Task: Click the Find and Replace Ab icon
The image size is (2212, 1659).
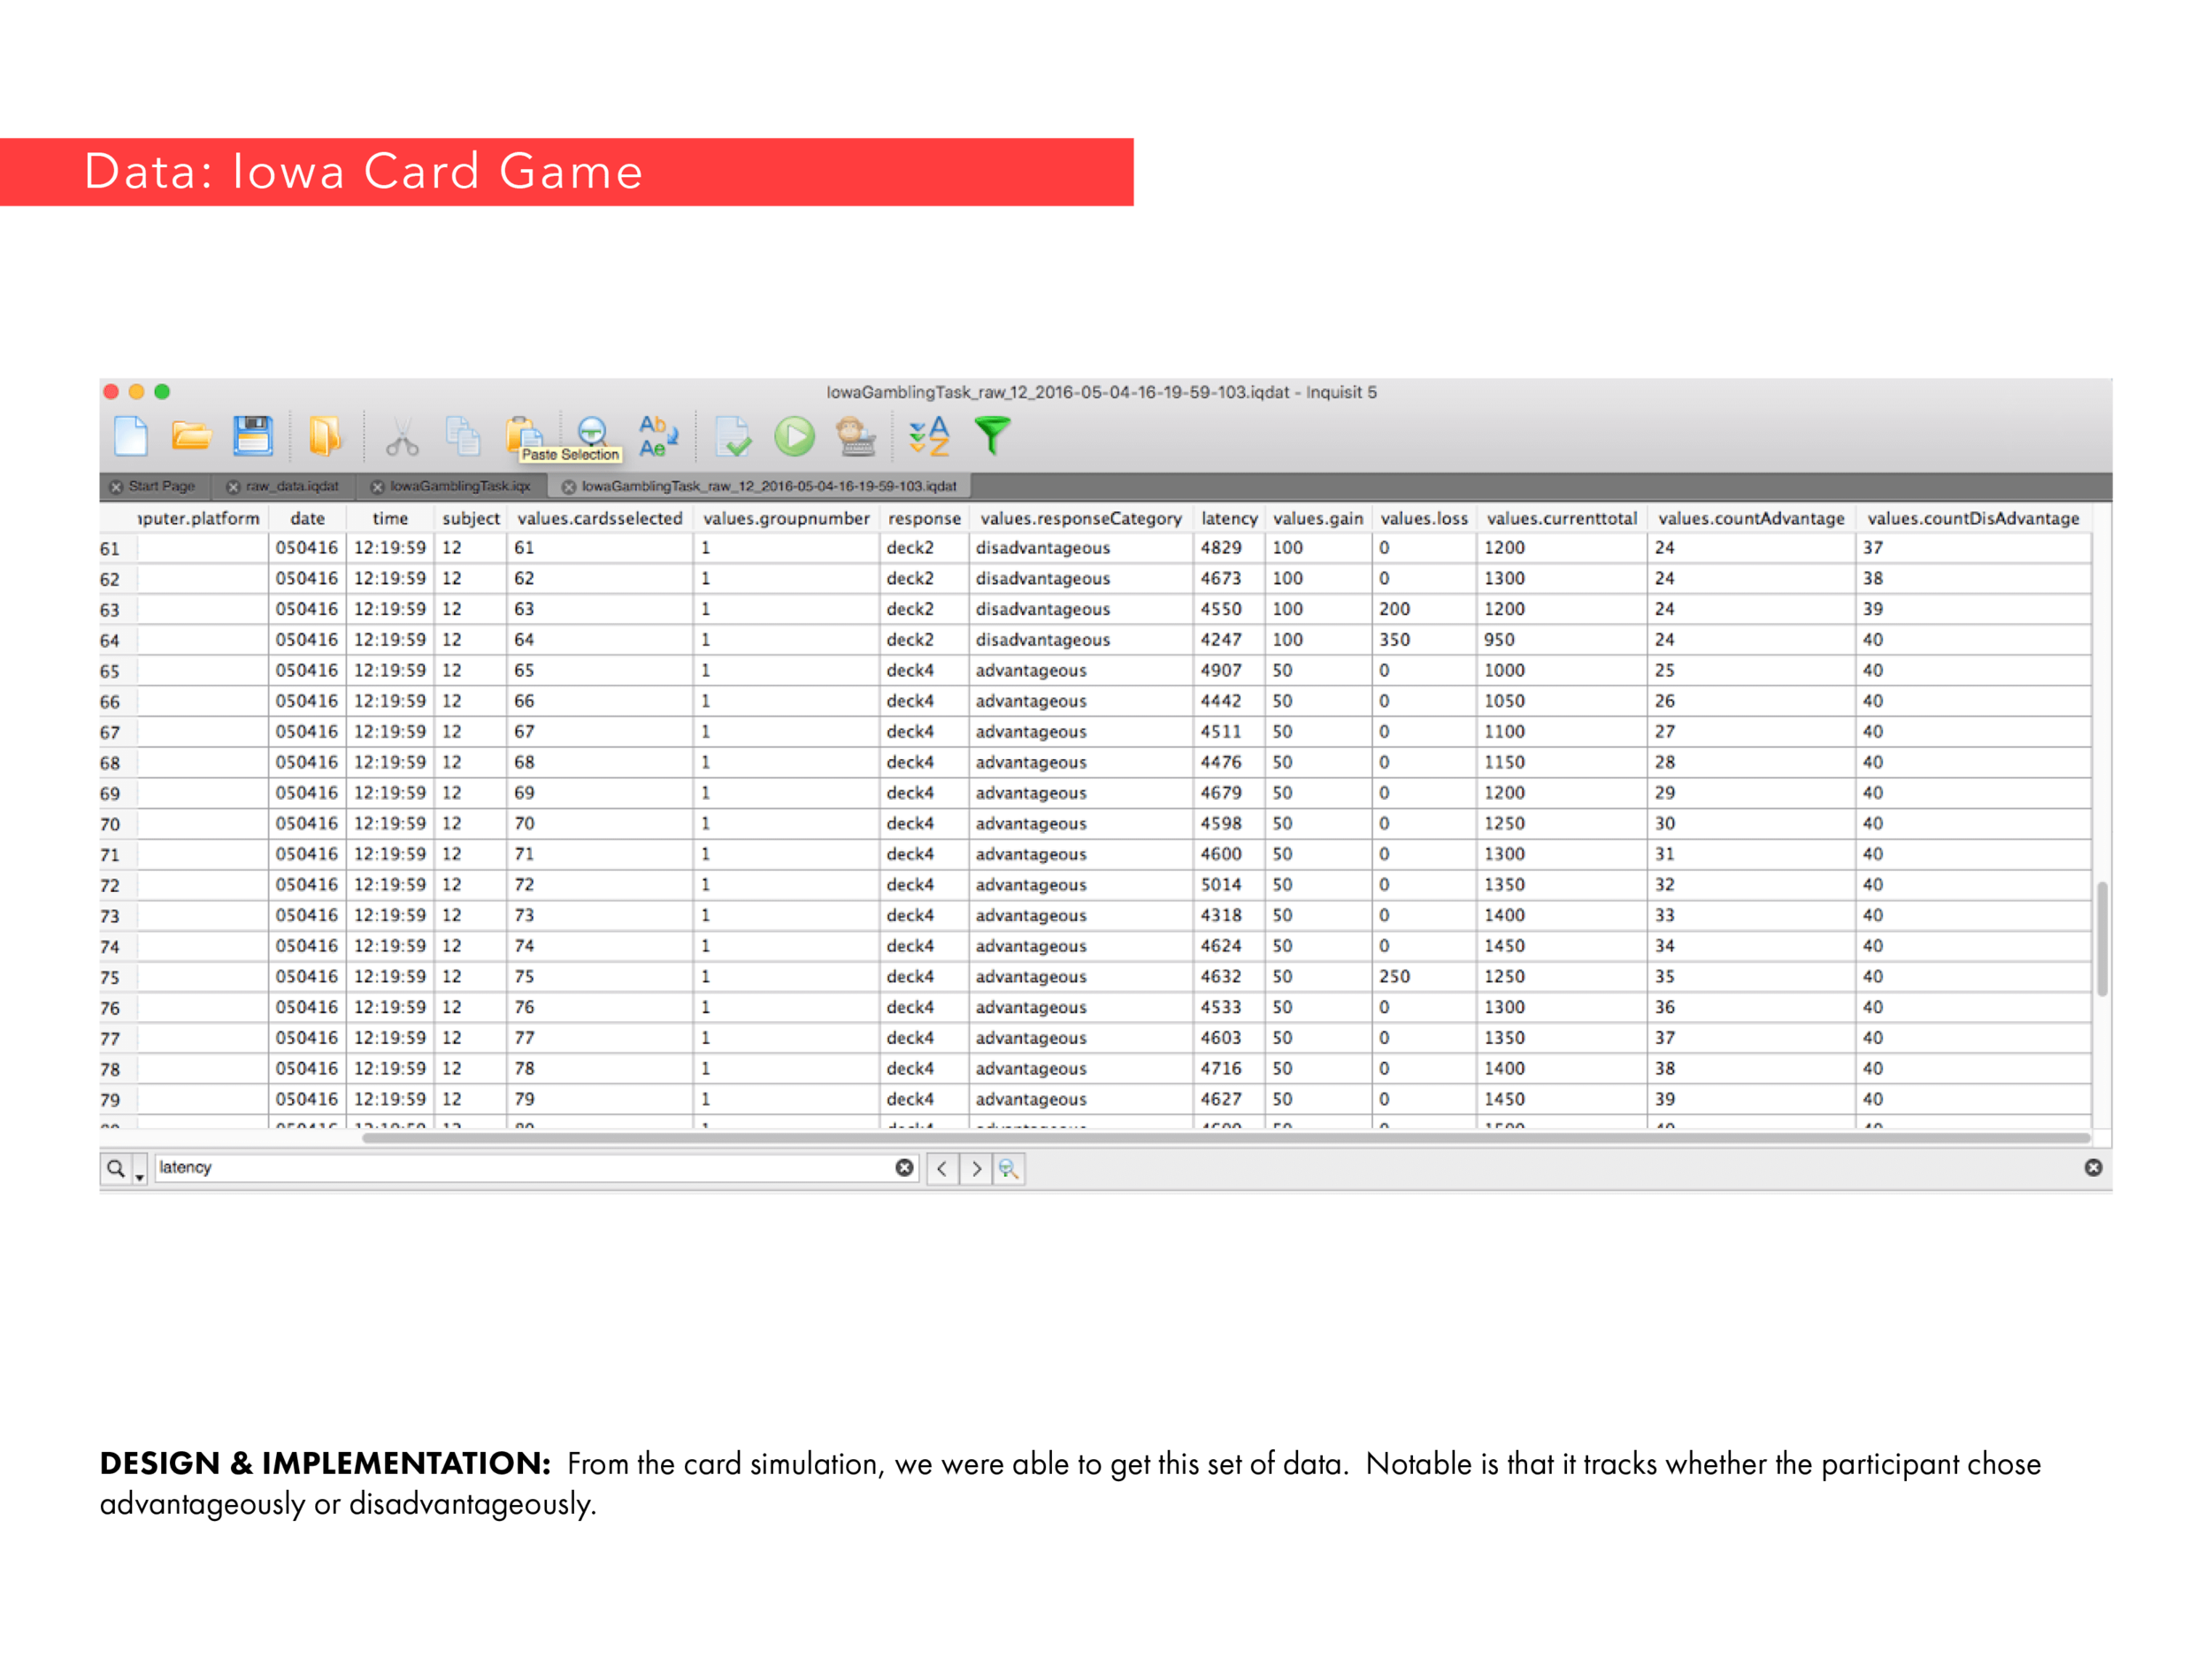Action: click(657, 436)
